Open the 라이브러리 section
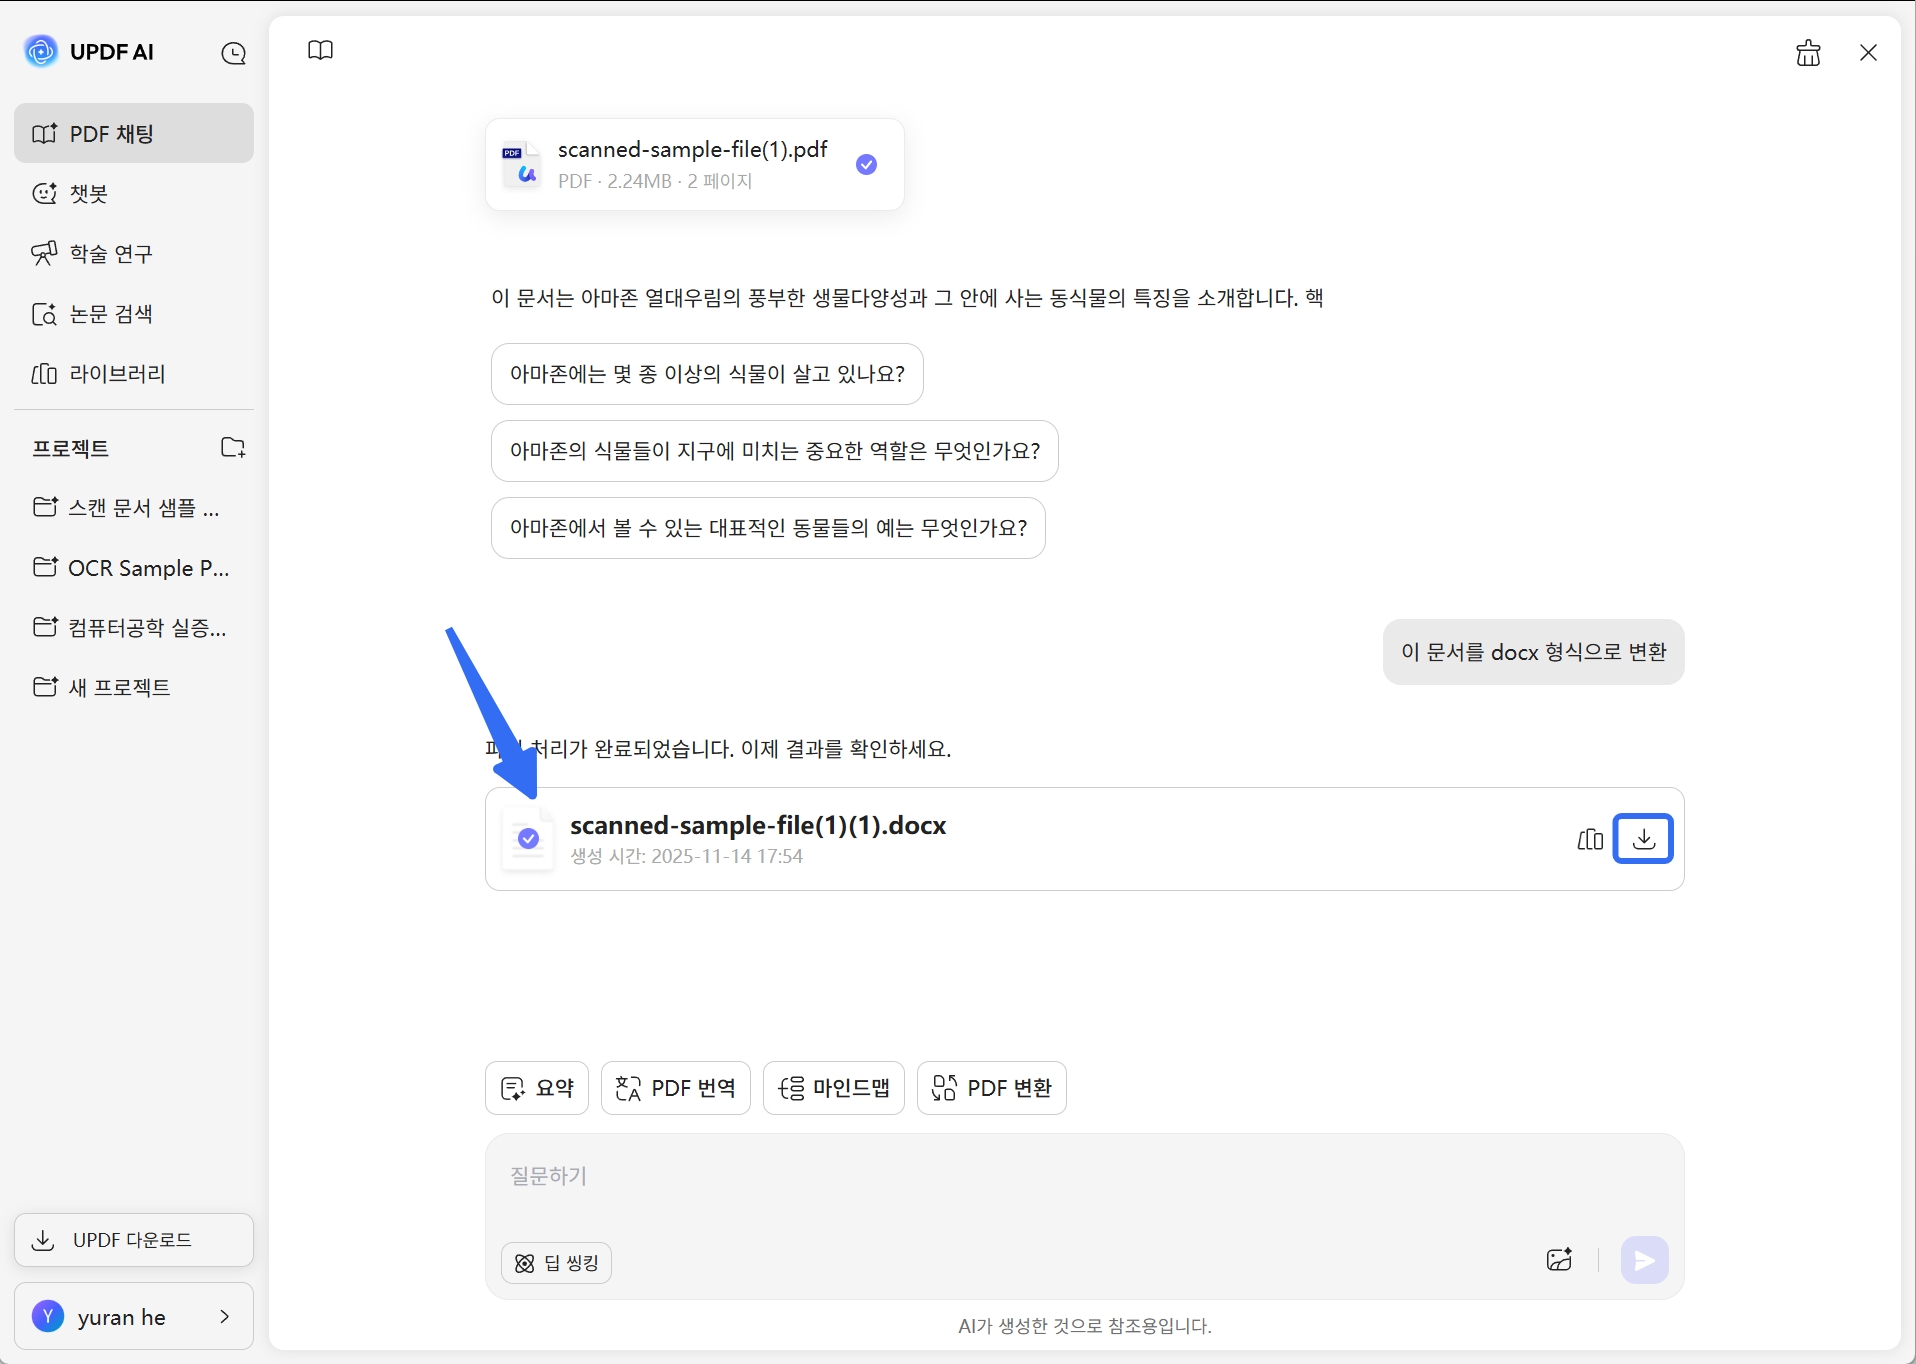This screenshot has height=1364, width=1916. click(x=116, y=373)
